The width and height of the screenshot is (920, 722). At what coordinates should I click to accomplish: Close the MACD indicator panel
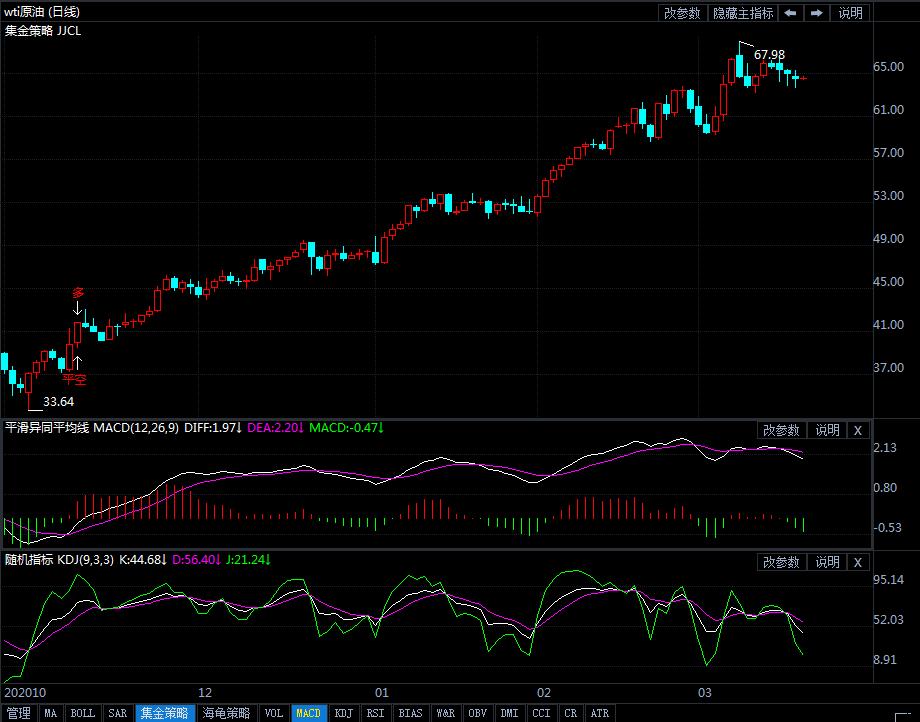(857, 430)
